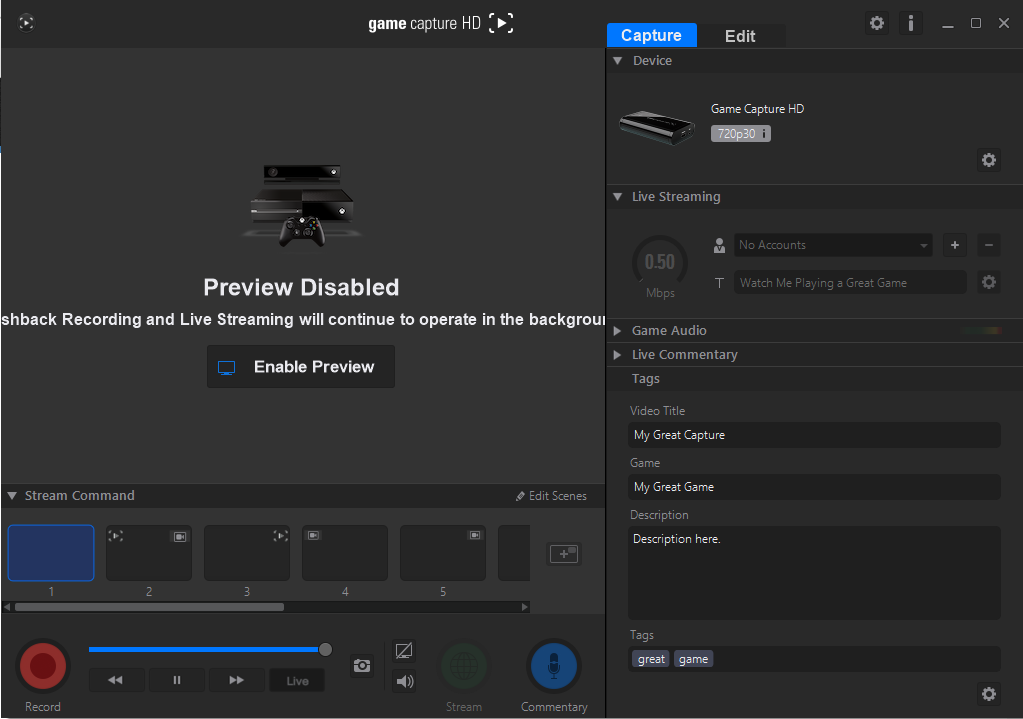Switch to the Capture tab

click(651, 35)
